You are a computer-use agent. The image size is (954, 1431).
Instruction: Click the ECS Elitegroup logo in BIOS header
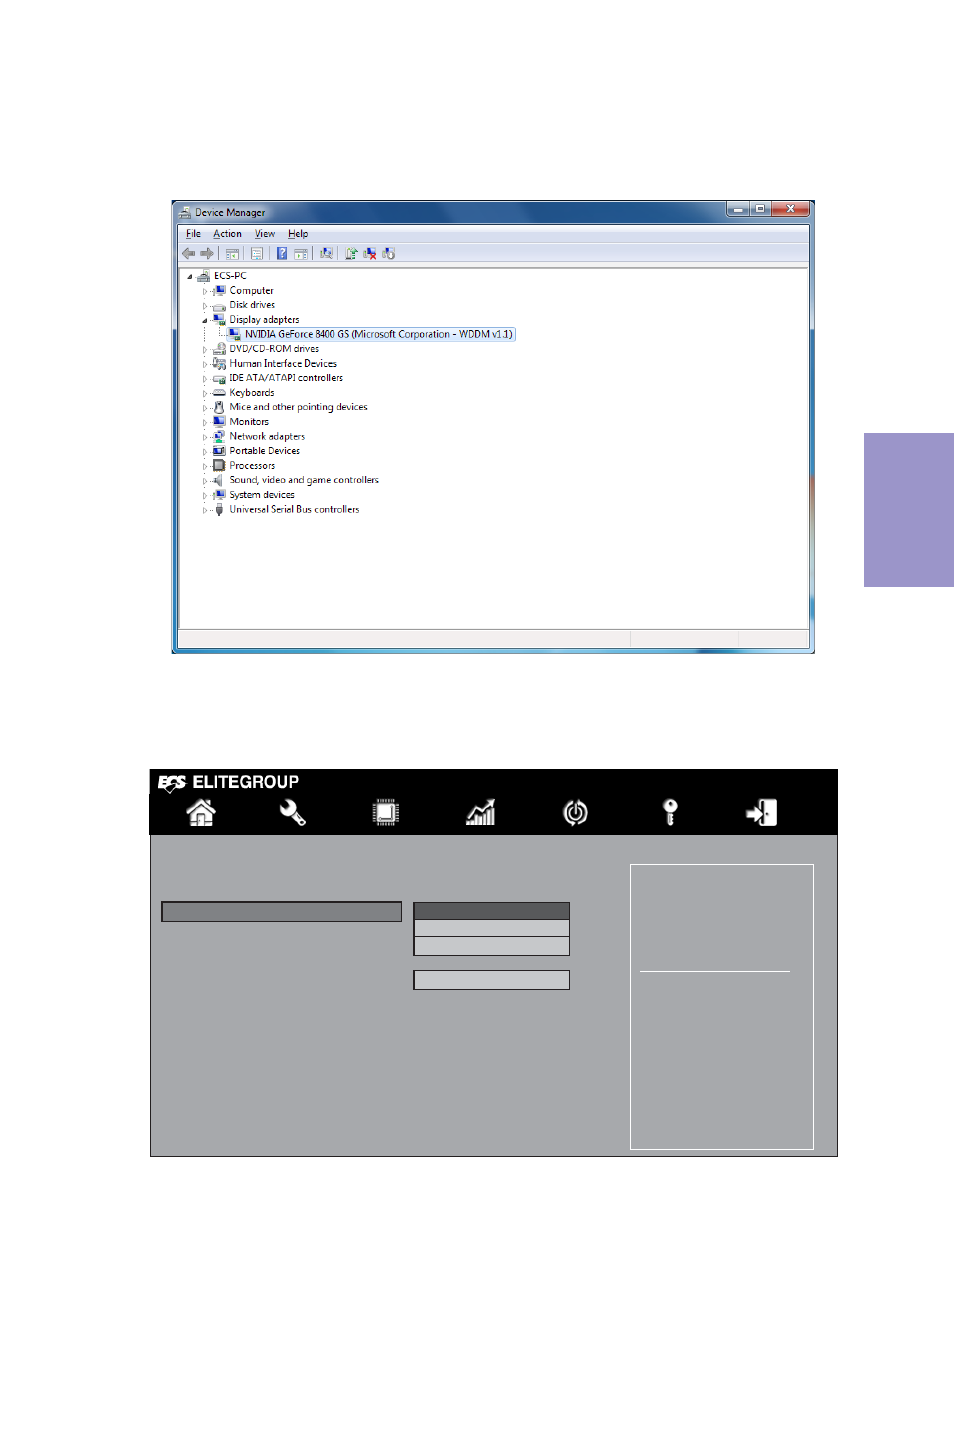point(228,782)
